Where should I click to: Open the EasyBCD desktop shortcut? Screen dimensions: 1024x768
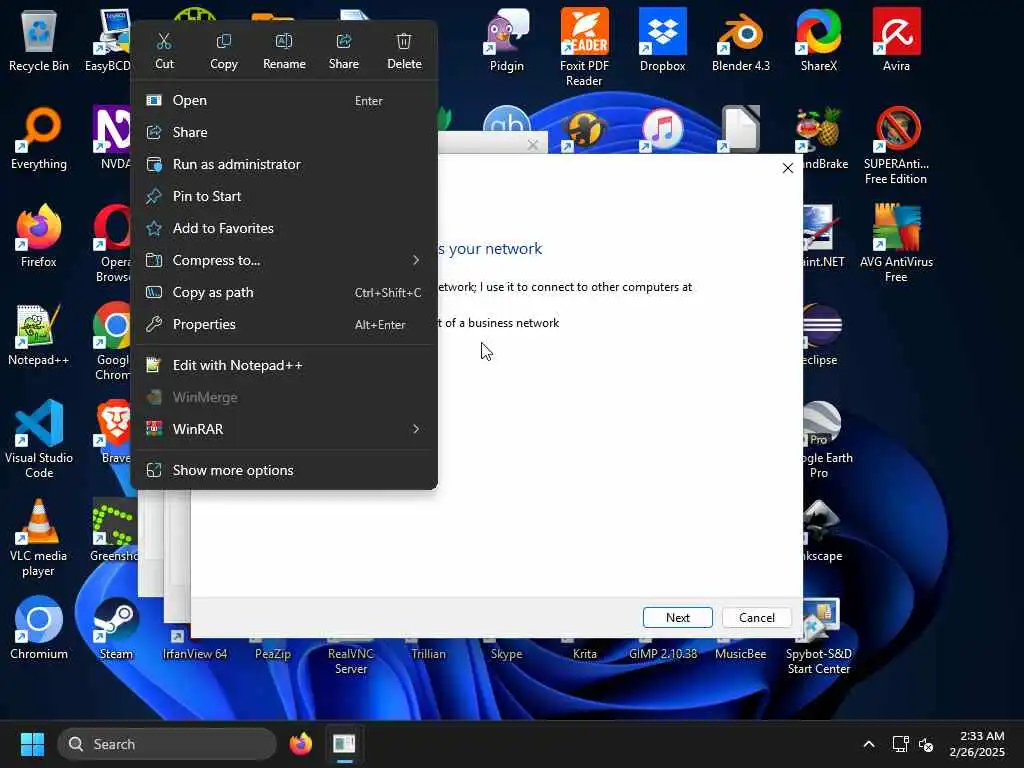(108, 40)
